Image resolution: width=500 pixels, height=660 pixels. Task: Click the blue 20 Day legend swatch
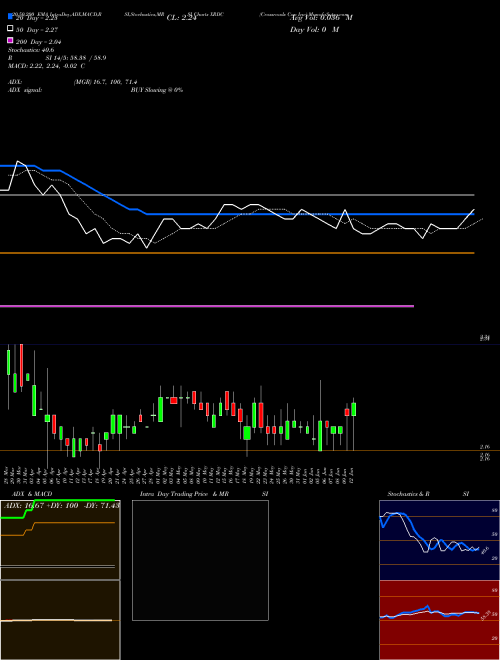(11, 16)
